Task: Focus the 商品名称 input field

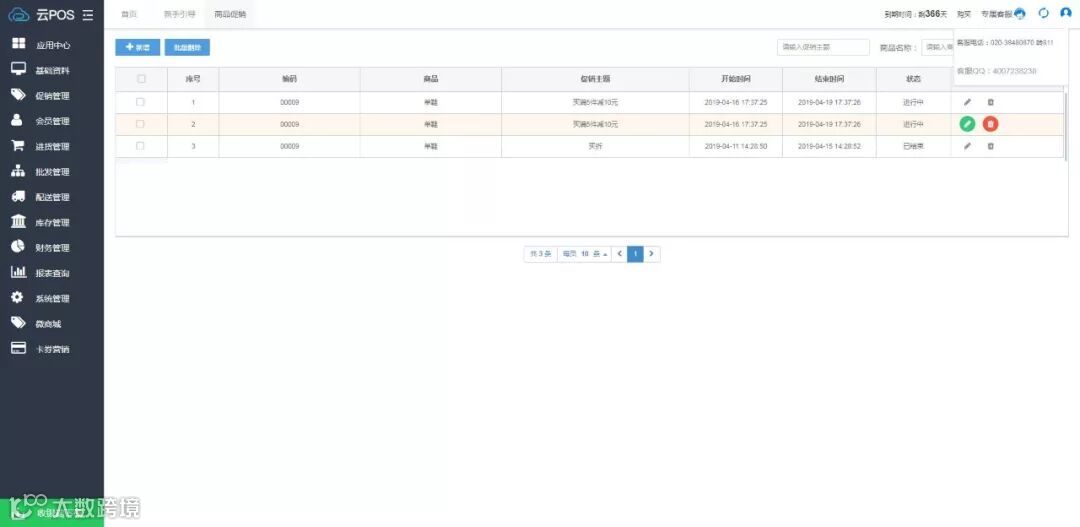Action: pos(937,48)
